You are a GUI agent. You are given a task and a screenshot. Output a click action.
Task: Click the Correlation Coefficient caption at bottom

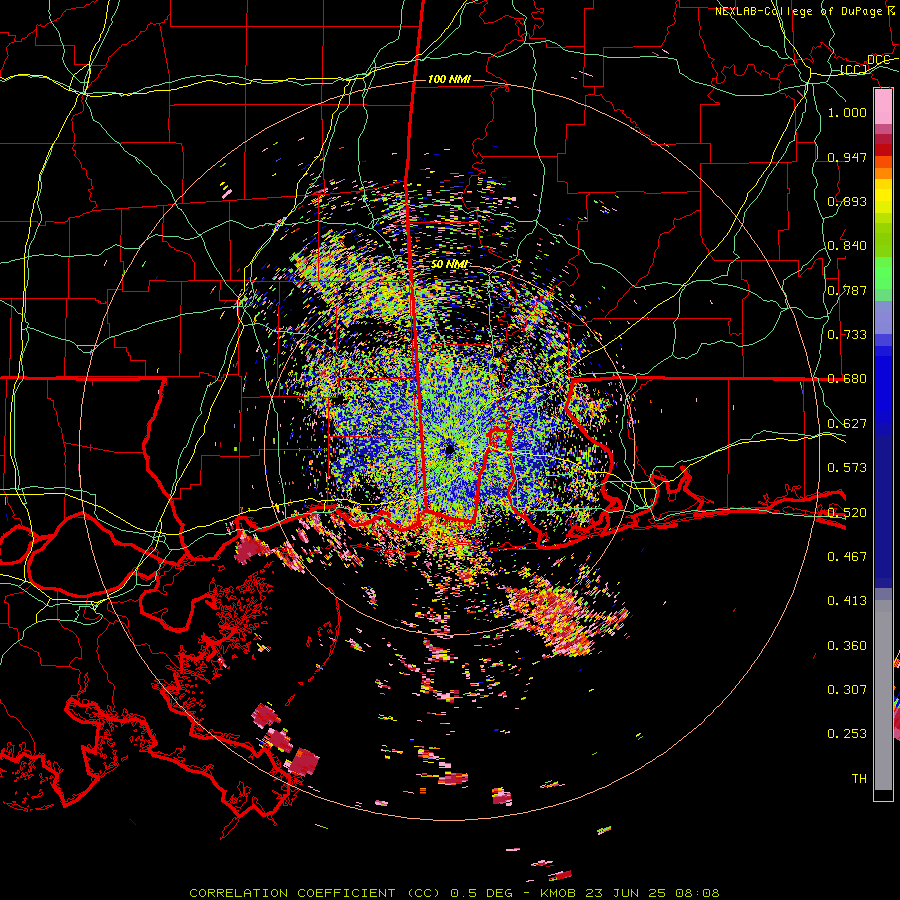click(454, 893)
